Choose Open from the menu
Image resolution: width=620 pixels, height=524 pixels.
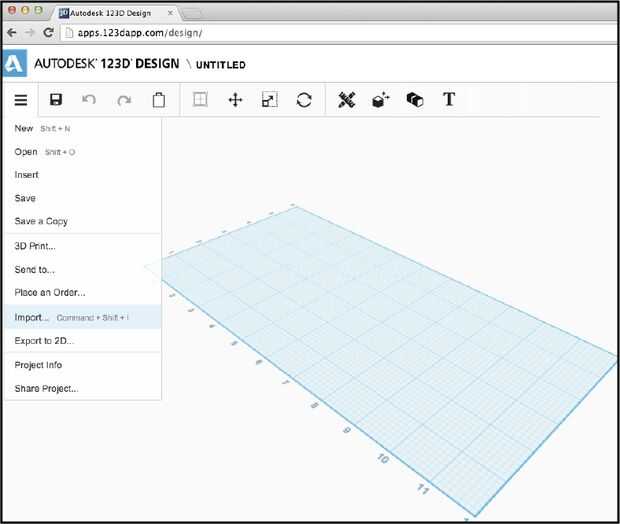(x=83, y=152)
